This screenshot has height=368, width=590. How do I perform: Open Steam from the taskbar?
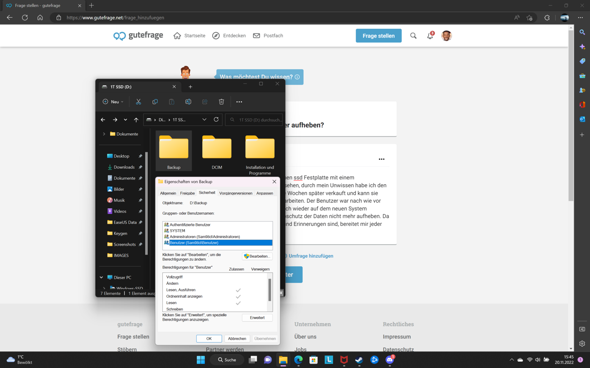359,360
